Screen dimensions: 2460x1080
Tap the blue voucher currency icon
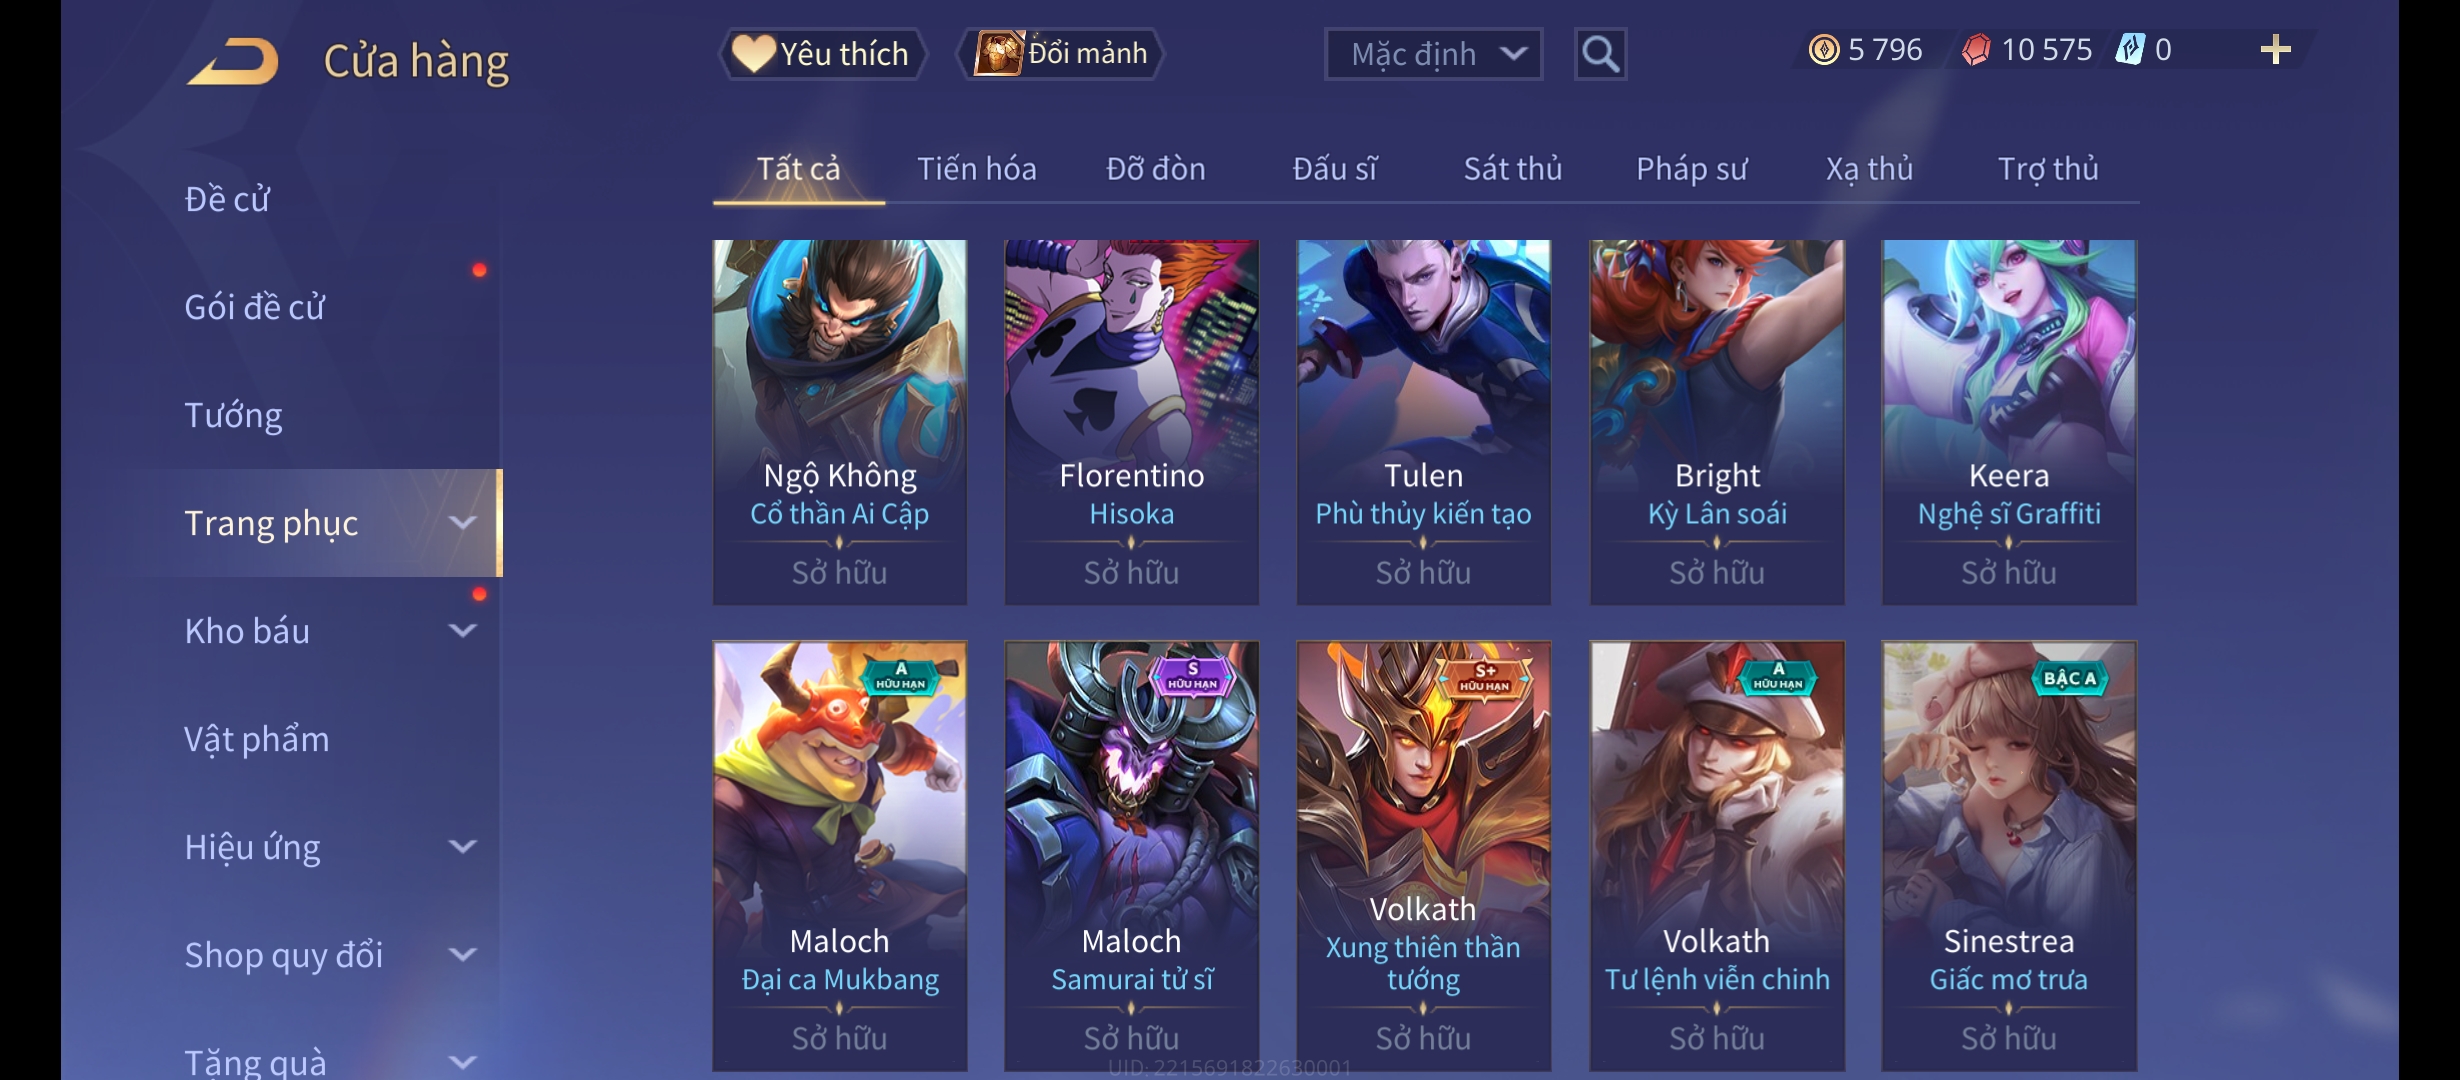tap(2130, 50)
